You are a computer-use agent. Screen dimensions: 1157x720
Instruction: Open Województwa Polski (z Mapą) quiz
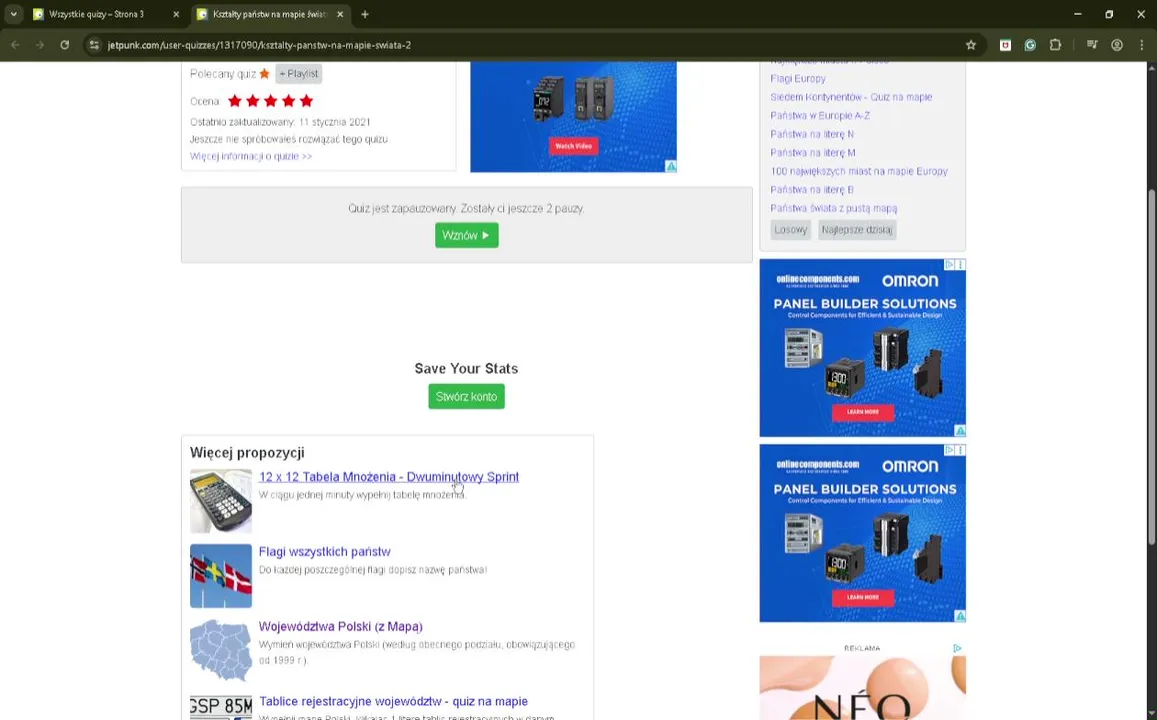coord(341,626)
